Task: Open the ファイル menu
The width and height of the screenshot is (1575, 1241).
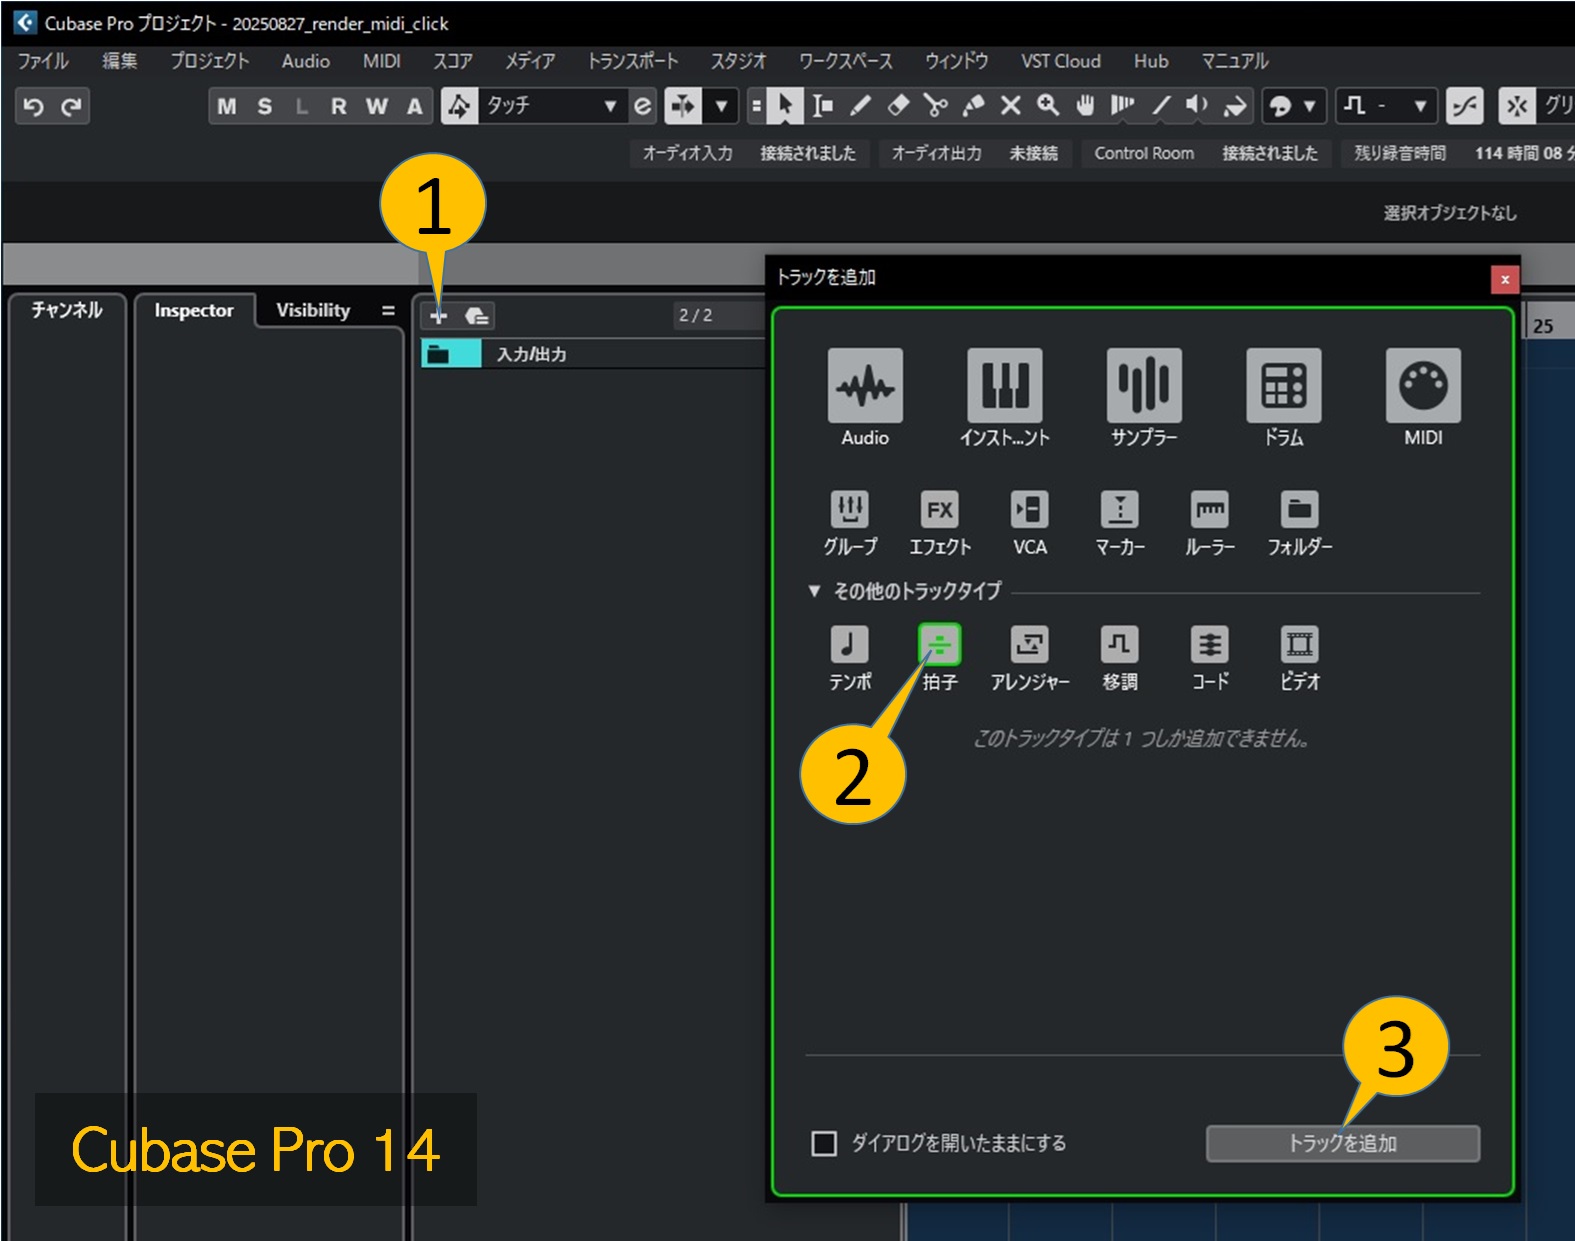Action: tap(43, 61)
